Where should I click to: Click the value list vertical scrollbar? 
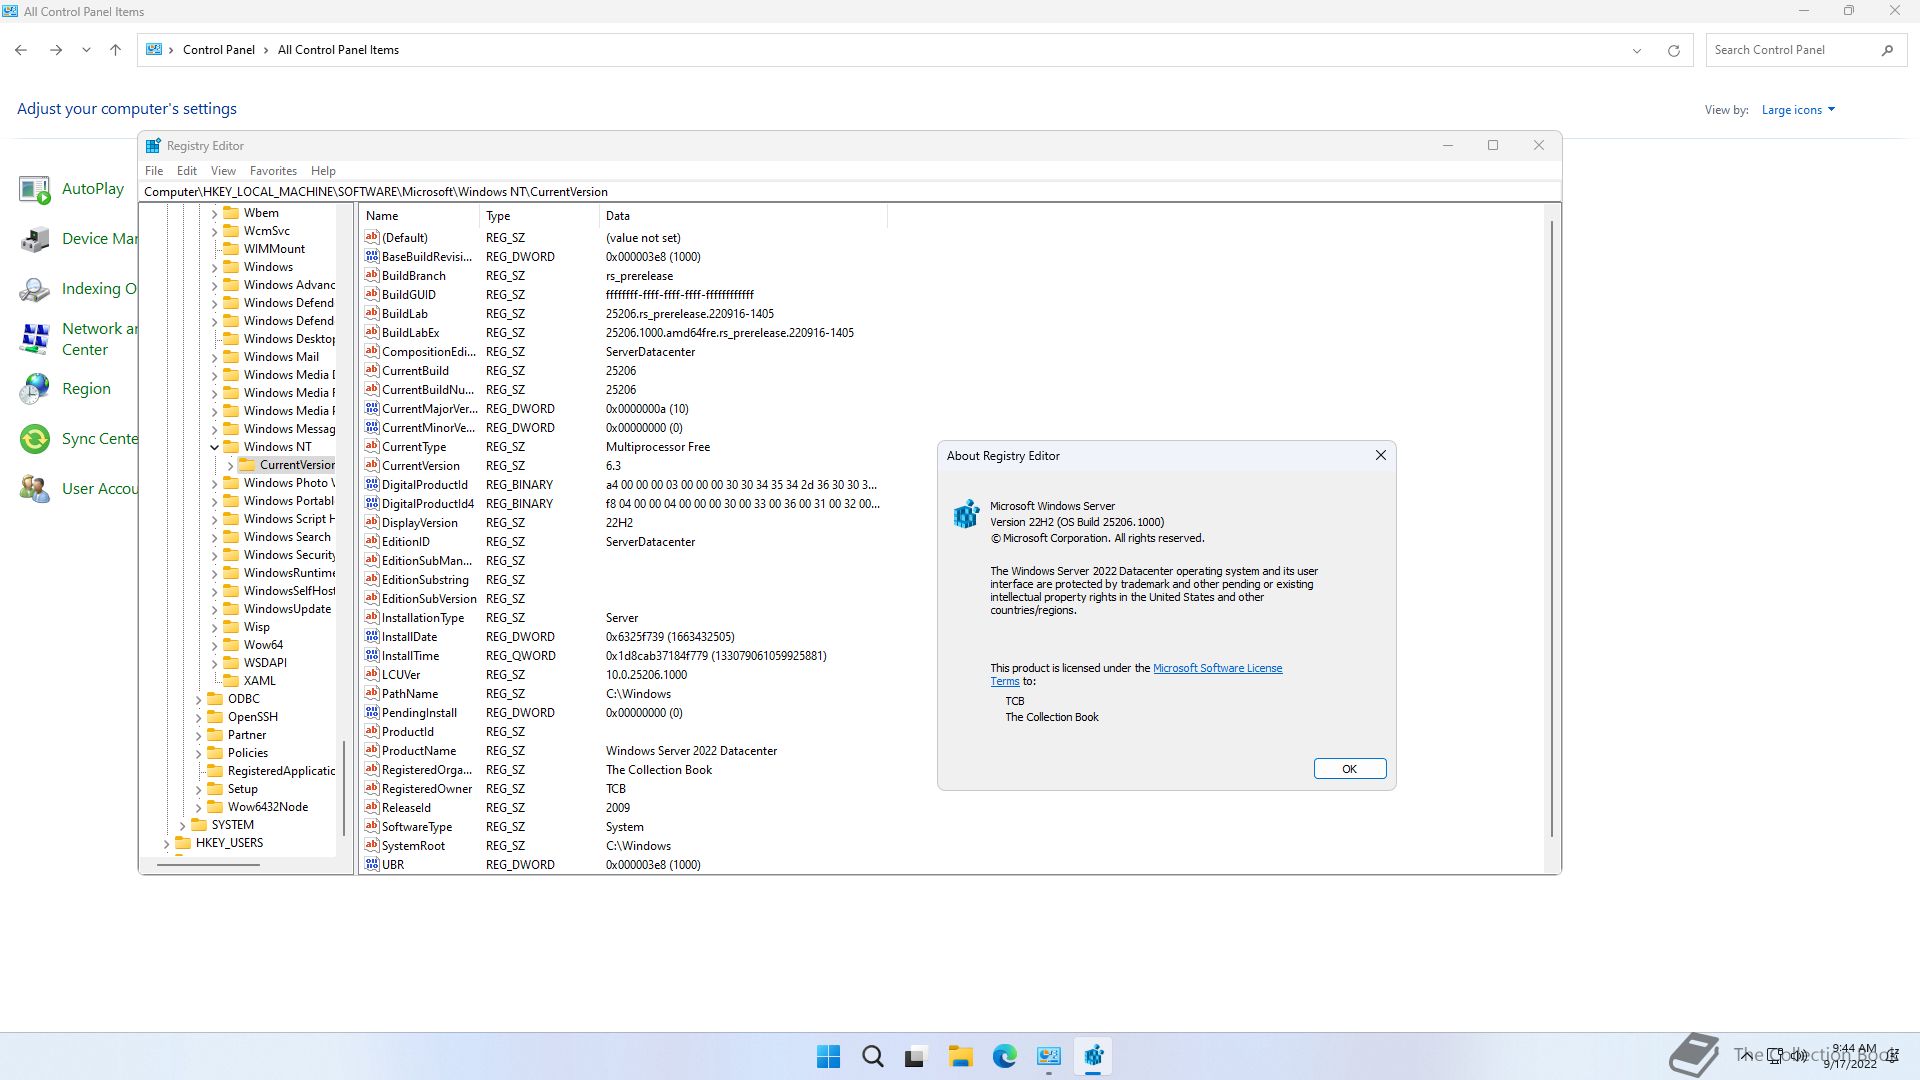click(x=1552, y=528)
